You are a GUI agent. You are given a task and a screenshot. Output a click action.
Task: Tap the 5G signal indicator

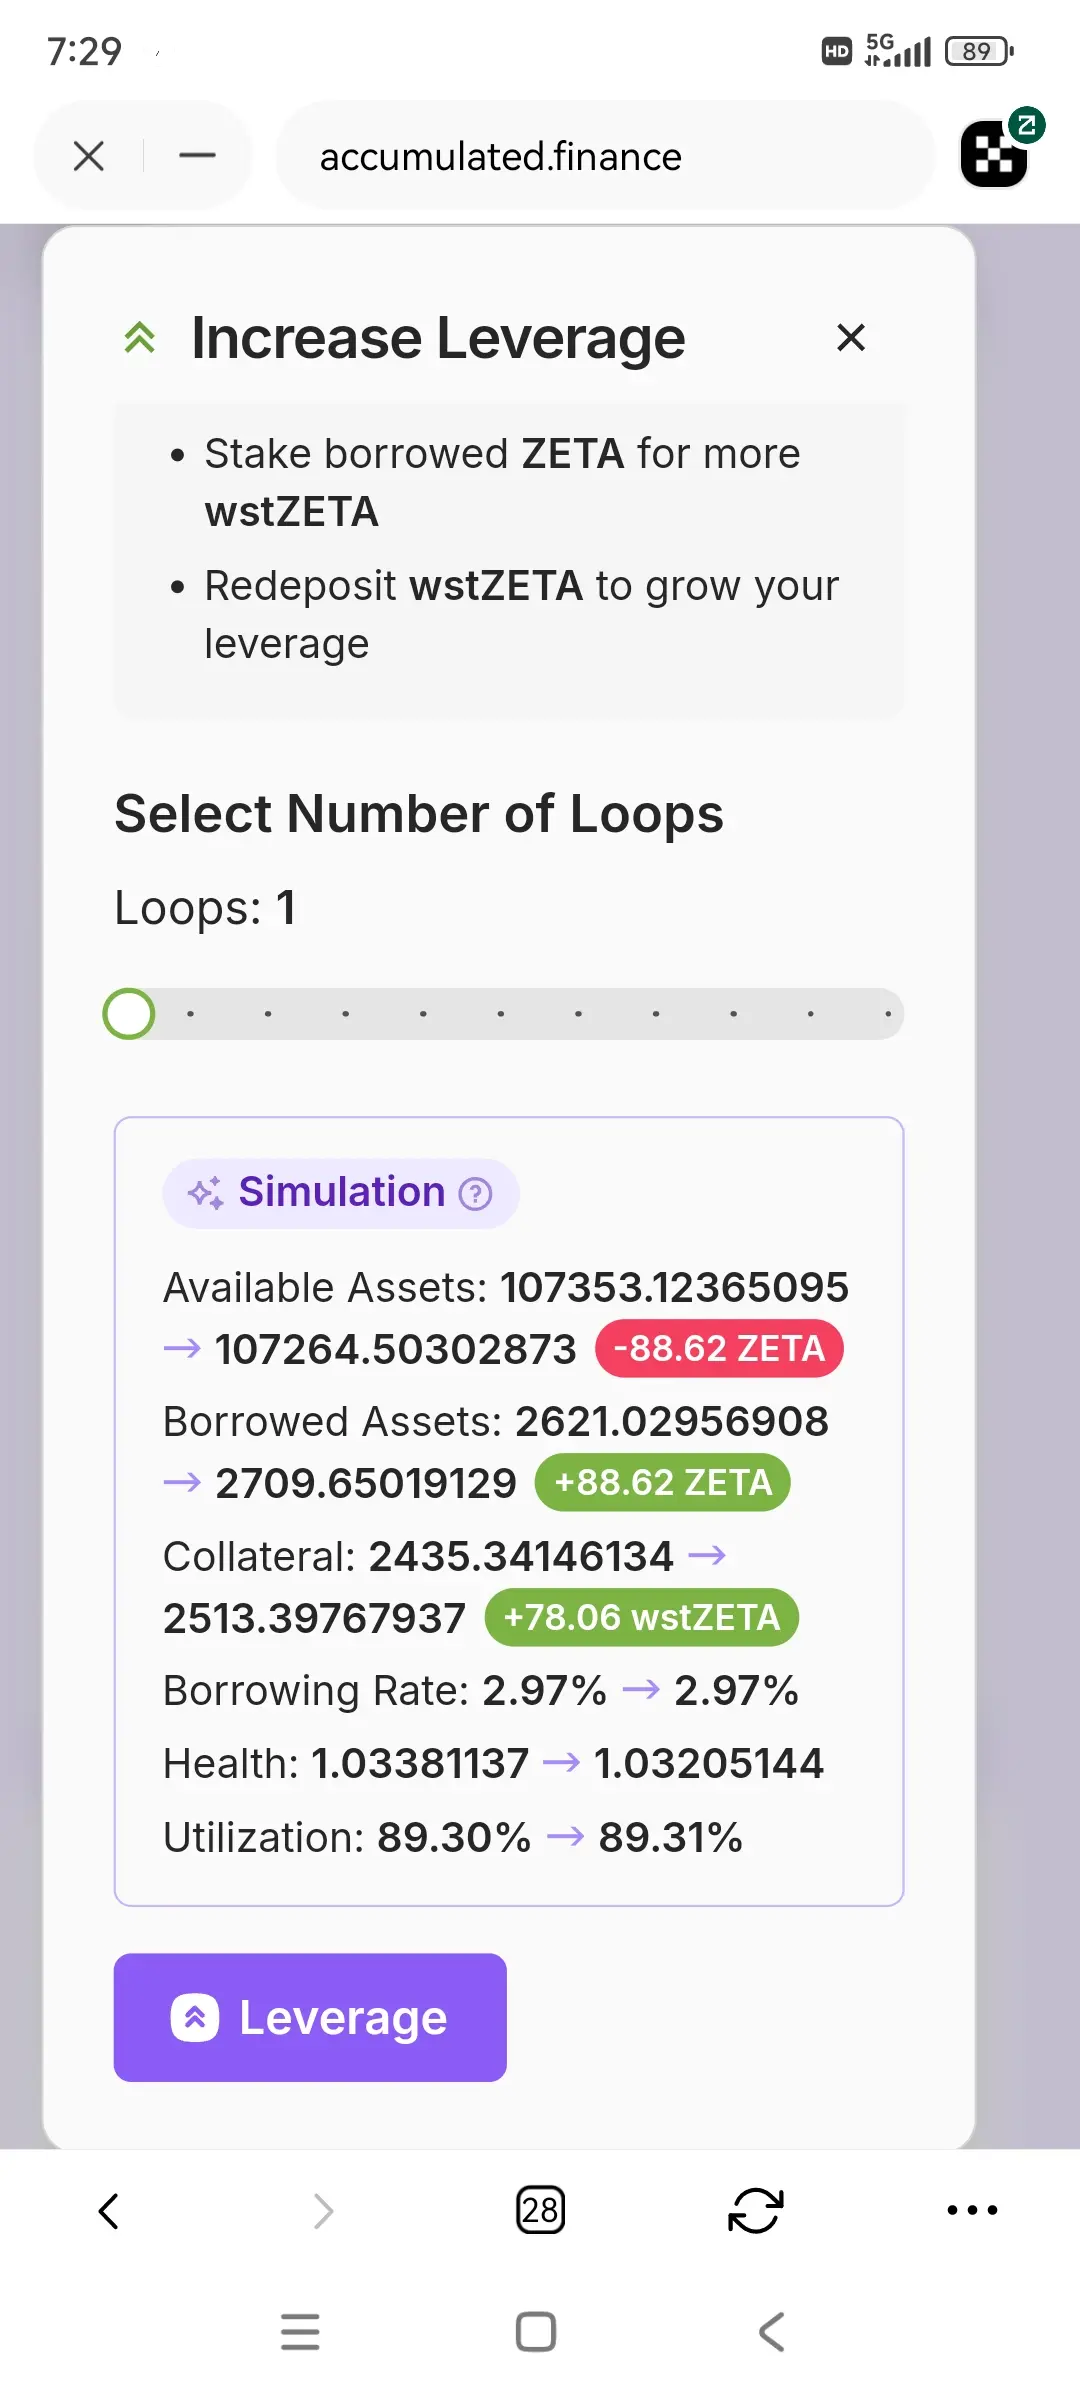pos(897,50)
